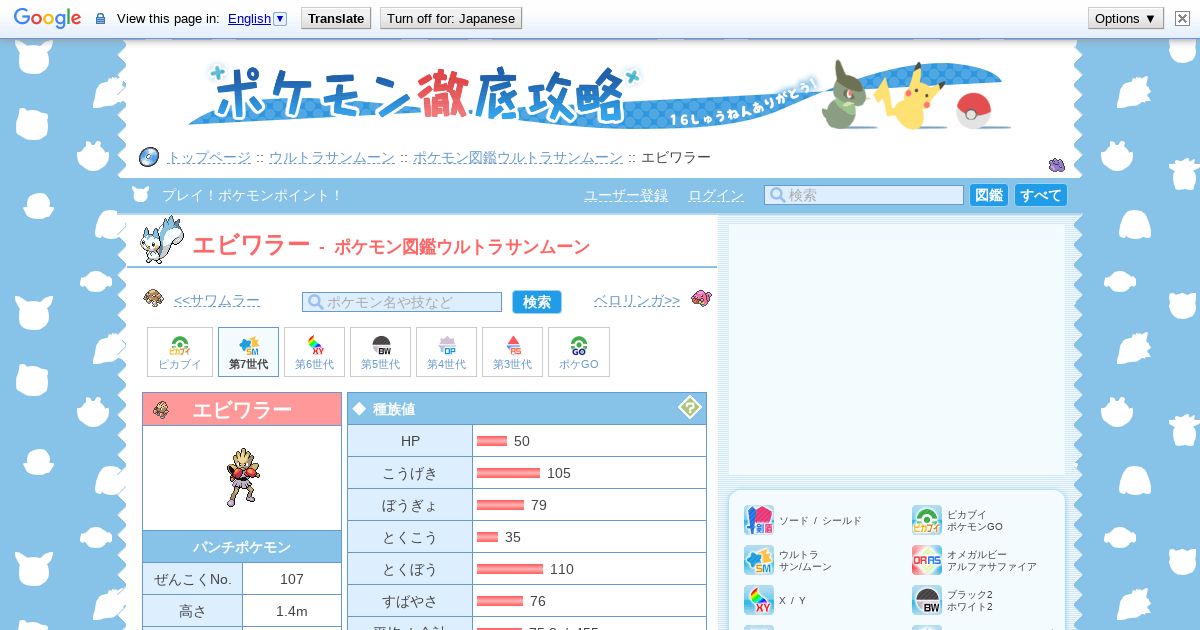The image size is (1200, 630).
Task: Click the purple Ditto icon
Action: 1056,165
